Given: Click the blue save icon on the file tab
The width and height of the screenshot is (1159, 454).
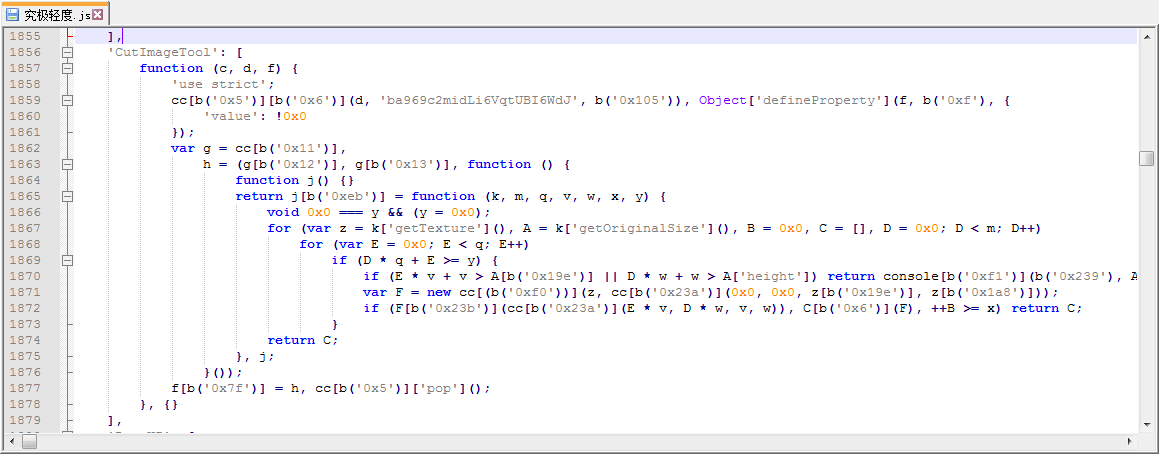Looking at the screenshot, I should (13, 13).
